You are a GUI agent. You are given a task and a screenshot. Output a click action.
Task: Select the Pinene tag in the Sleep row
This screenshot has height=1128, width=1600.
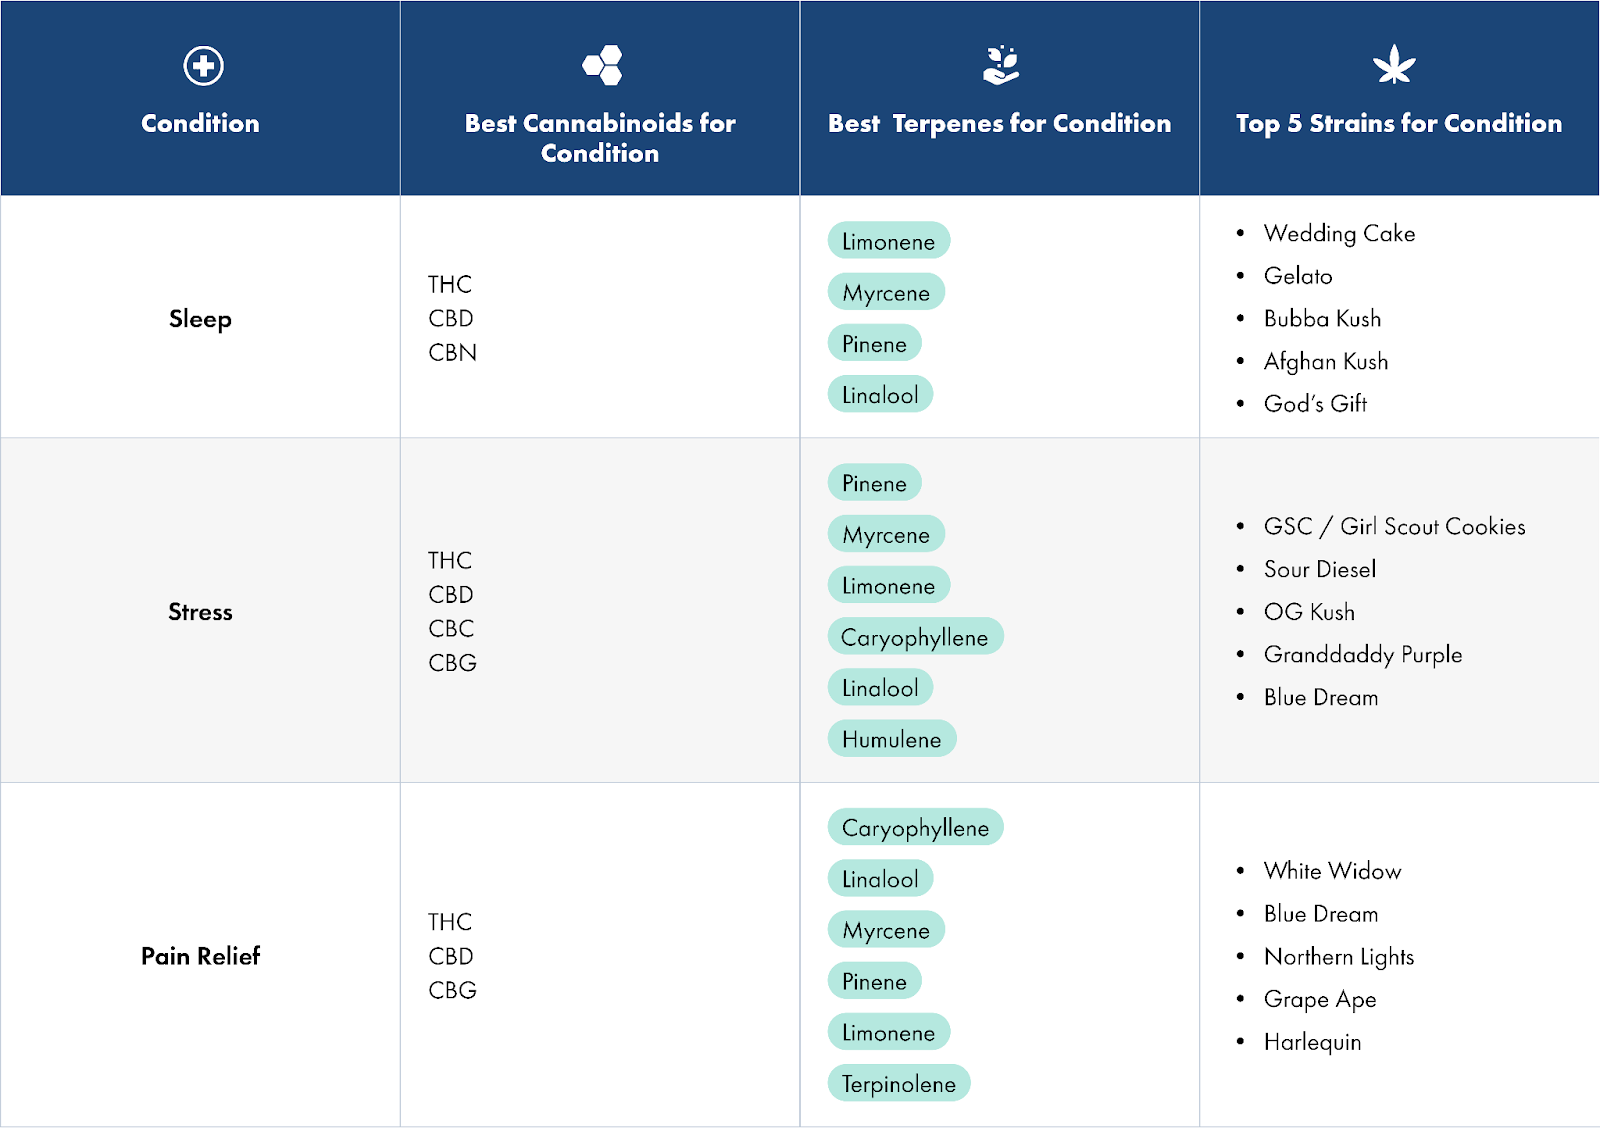coord(874,343)
